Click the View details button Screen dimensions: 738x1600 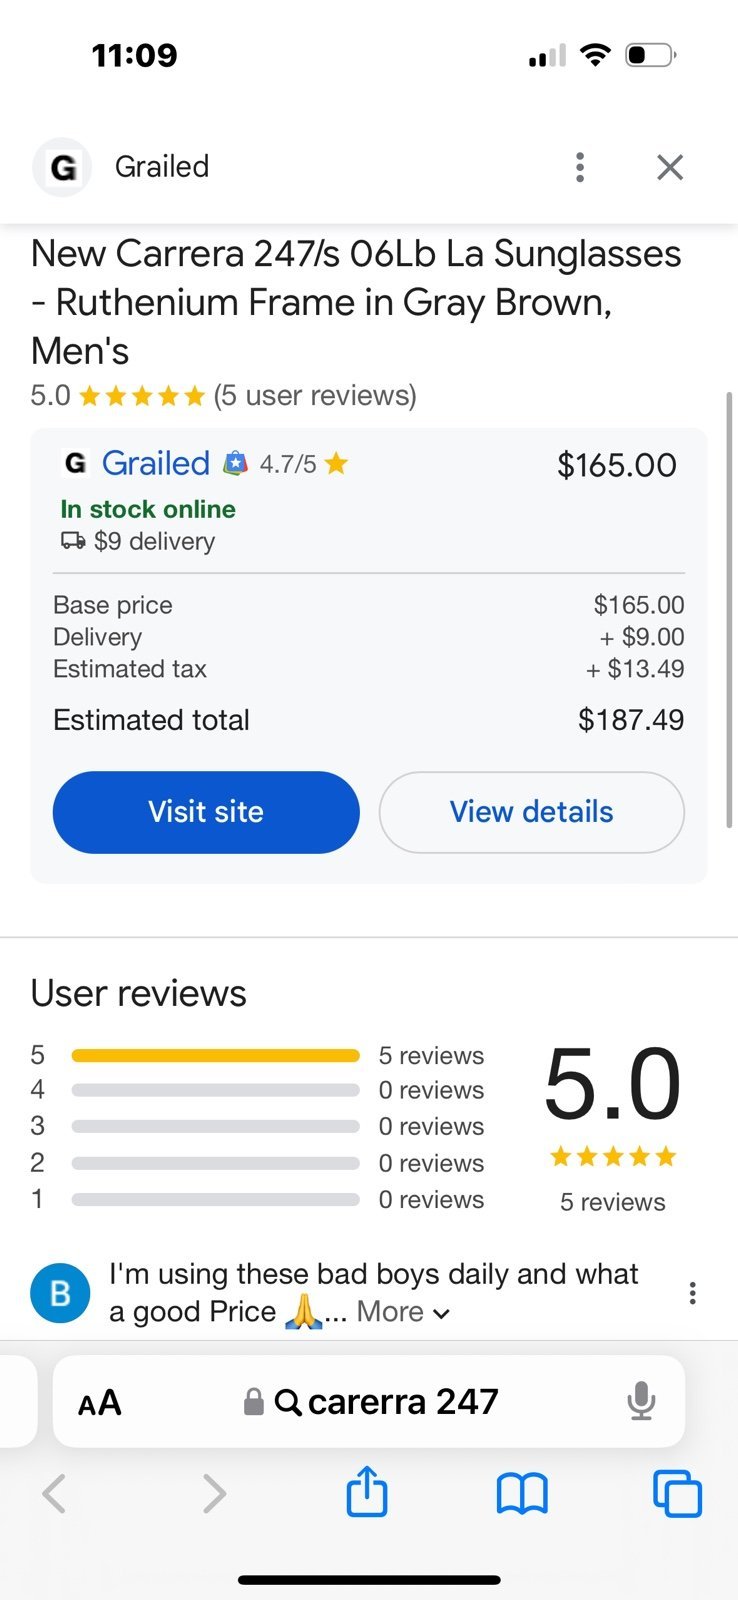531,812
